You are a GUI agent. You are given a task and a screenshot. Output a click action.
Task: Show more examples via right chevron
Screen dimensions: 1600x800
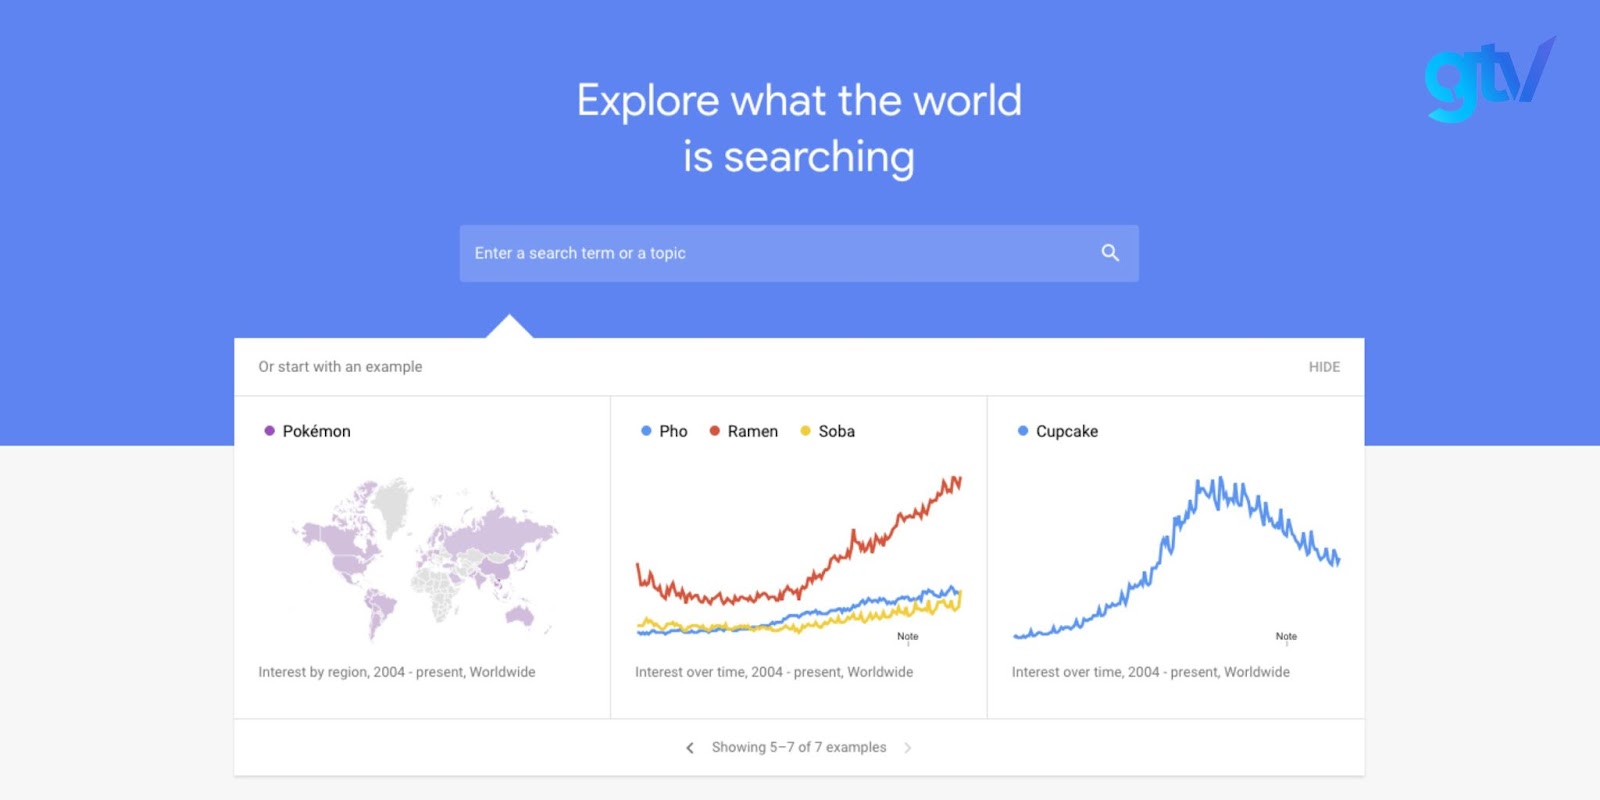click(908, 747)
